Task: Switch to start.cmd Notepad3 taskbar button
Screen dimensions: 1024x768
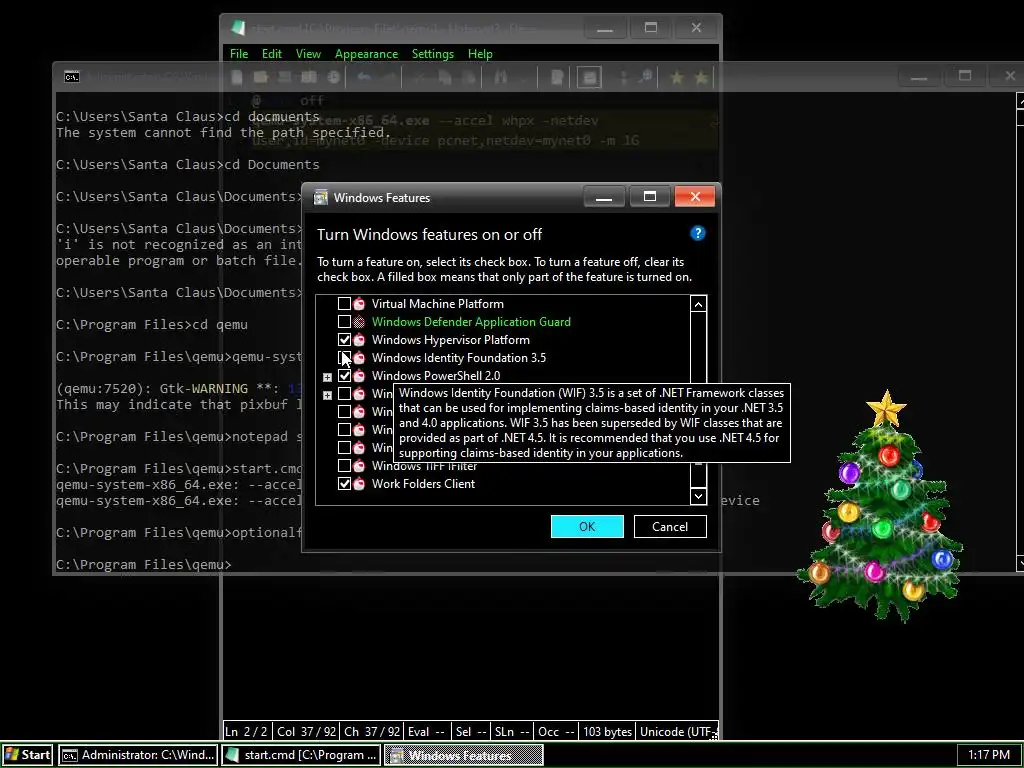Action: pos(301,755)
